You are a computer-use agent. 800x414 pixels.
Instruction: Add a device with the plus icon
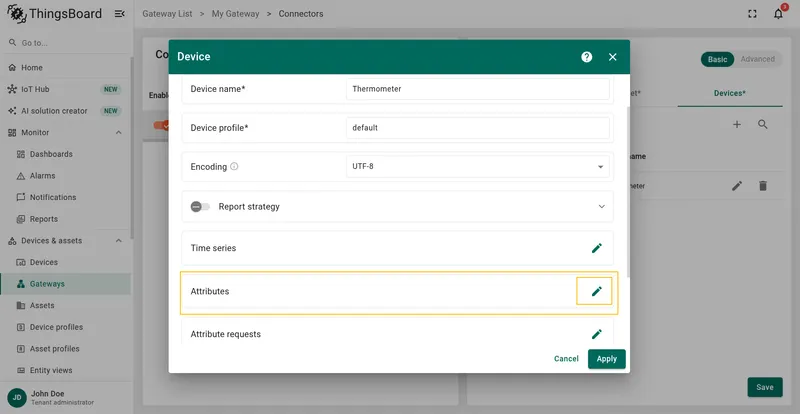pos(737,124)
